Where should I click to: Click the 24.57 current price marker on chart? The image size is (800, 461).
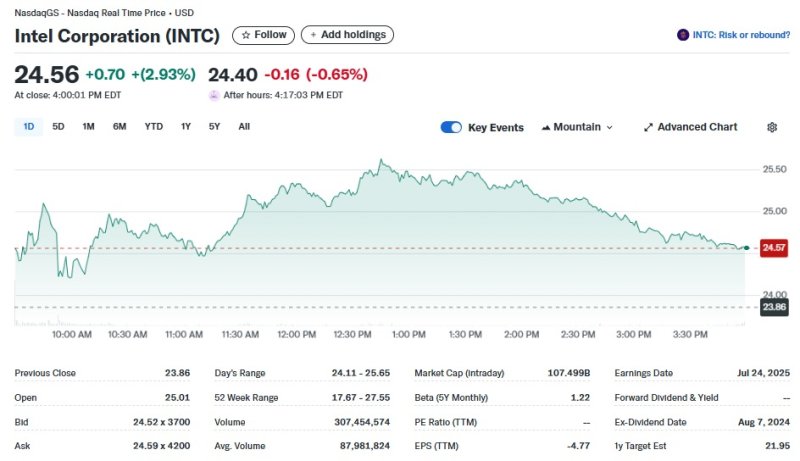point(774,247)
